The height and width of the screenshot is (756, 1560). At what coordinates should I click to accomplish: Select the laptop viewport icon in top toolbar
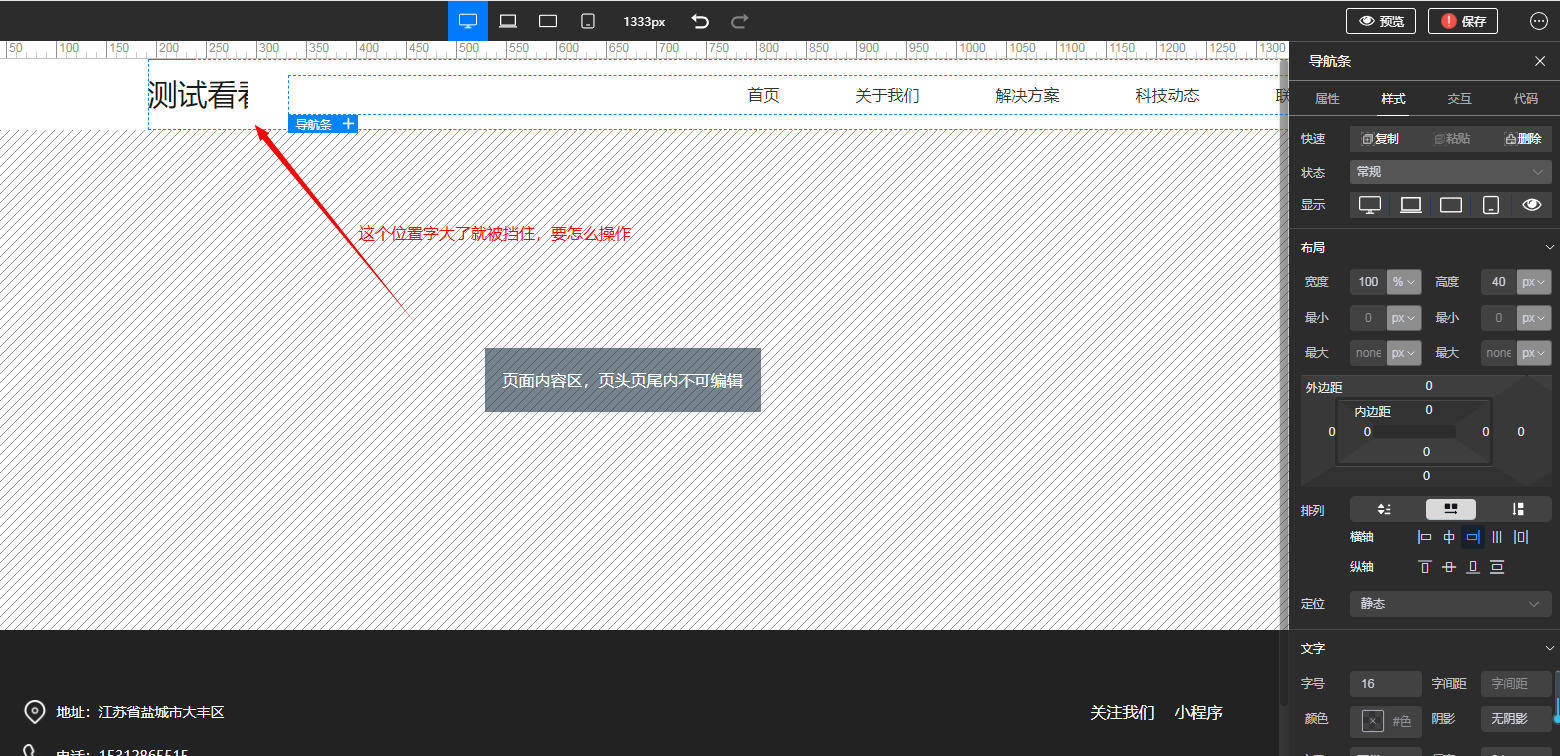coord(508,21)
